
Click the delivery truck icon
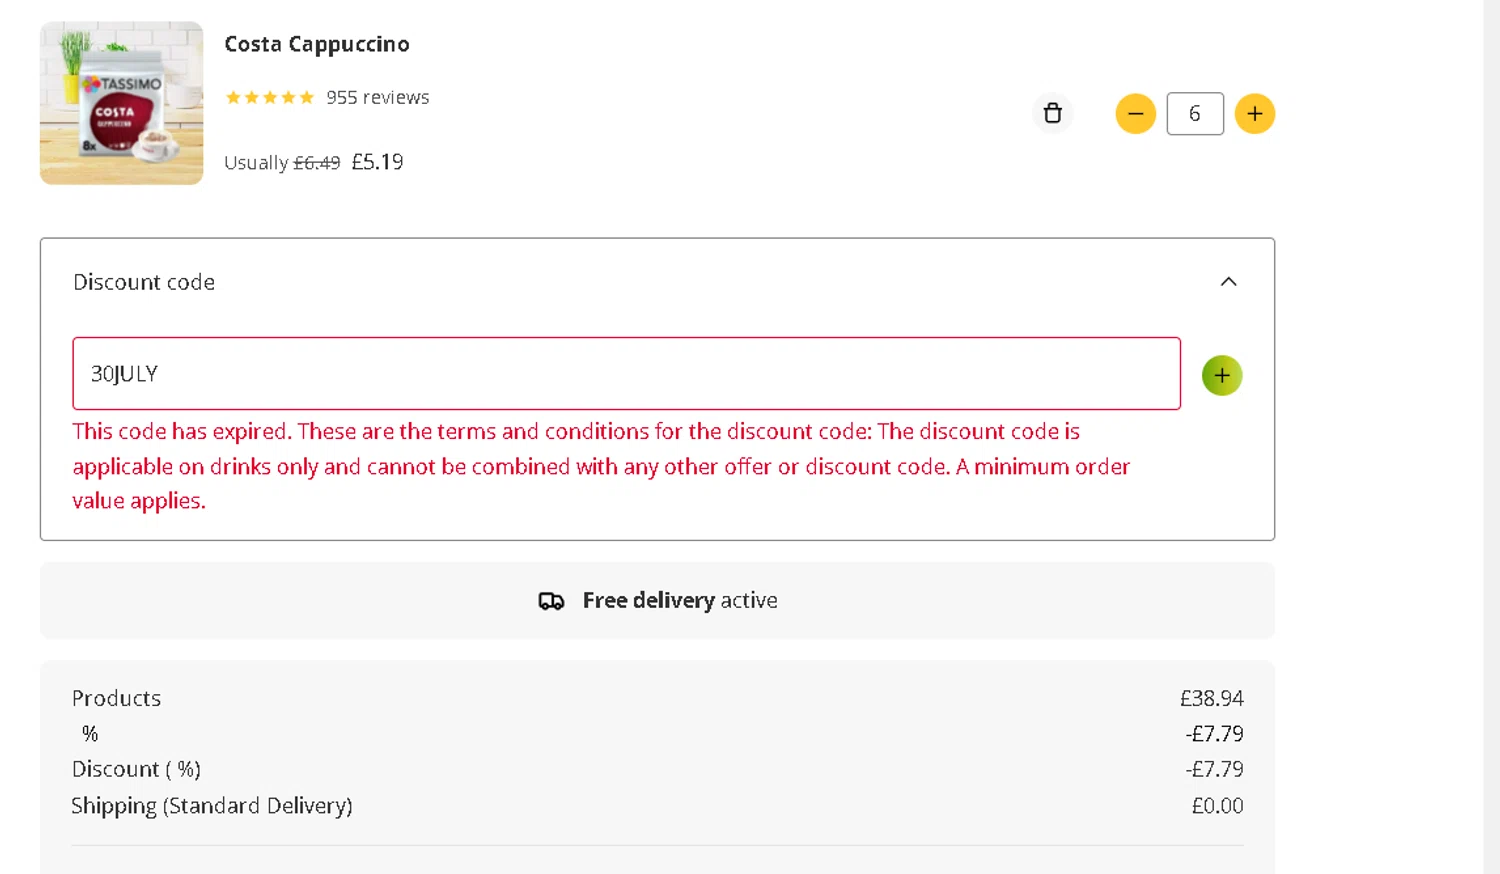551,601
